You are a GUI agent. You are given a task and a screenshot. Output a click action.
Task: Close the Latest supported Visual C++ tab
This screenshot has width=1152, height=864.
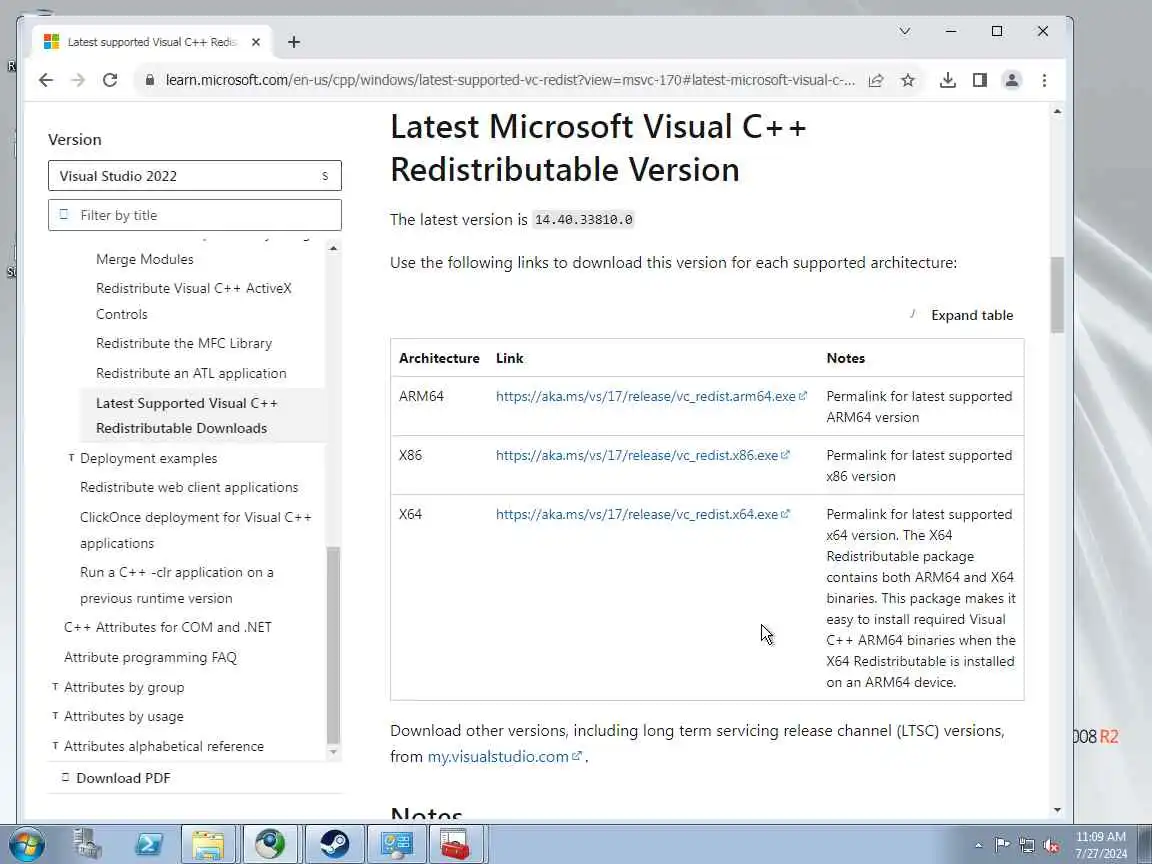(256, 42)
